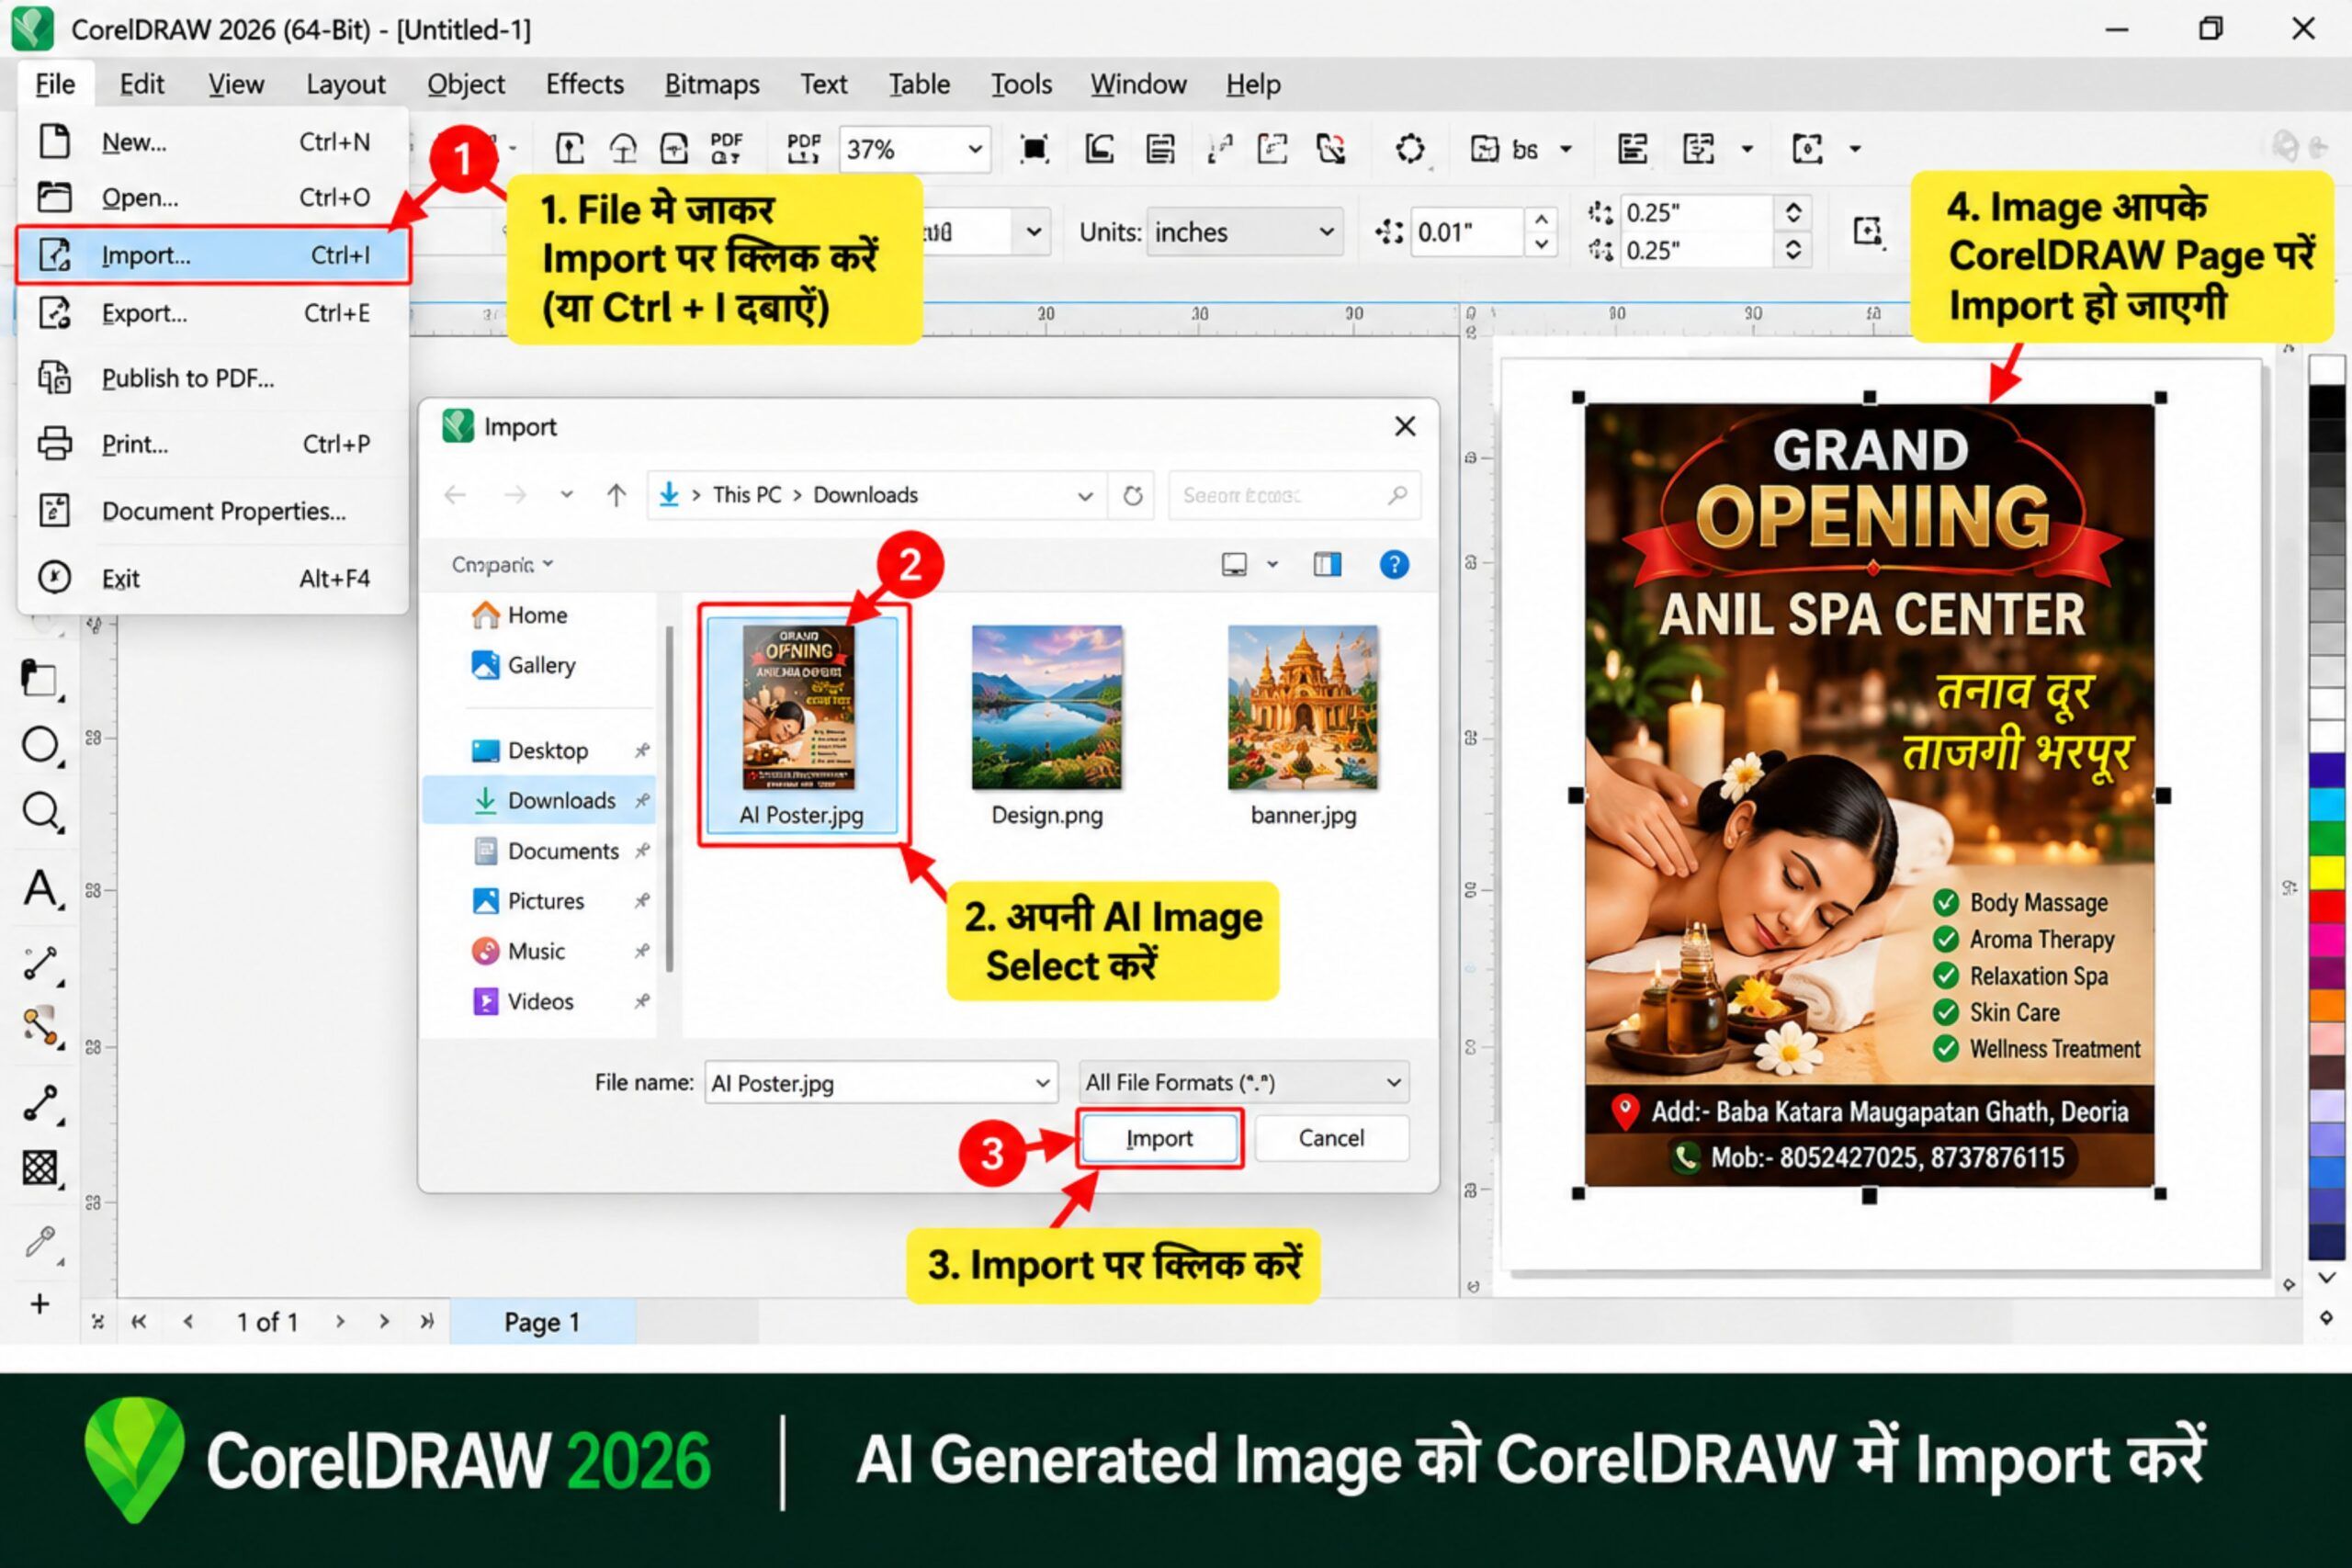Click the Cancel button in Import dialog
The height and width of the screenshot is (1568, 2352).
pyautogui.click(x=1331, y=1138)
